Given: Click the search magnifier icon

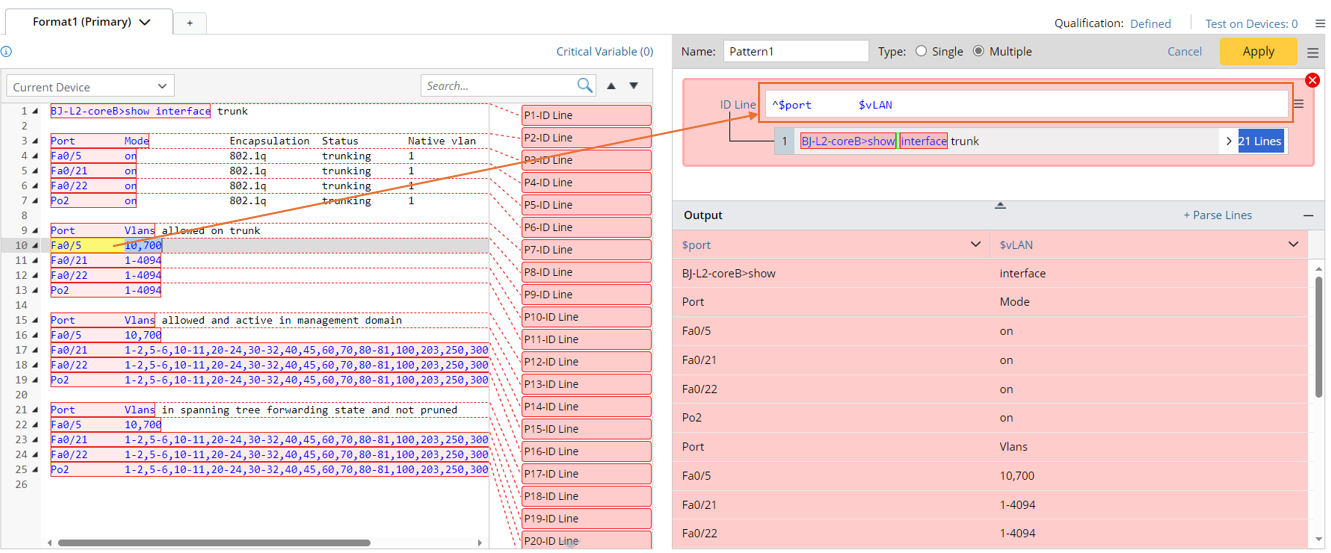Looking at the screenshot, I should click(x=584, y=86).
